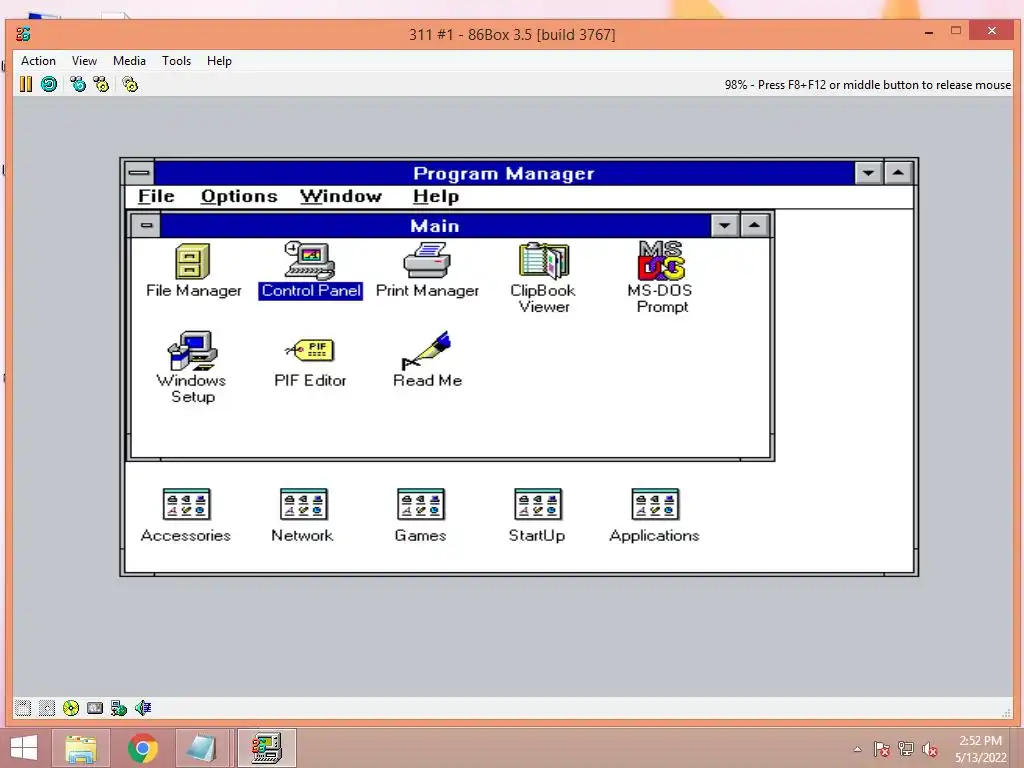Click the second floppy drive status icon

point(46,708)
